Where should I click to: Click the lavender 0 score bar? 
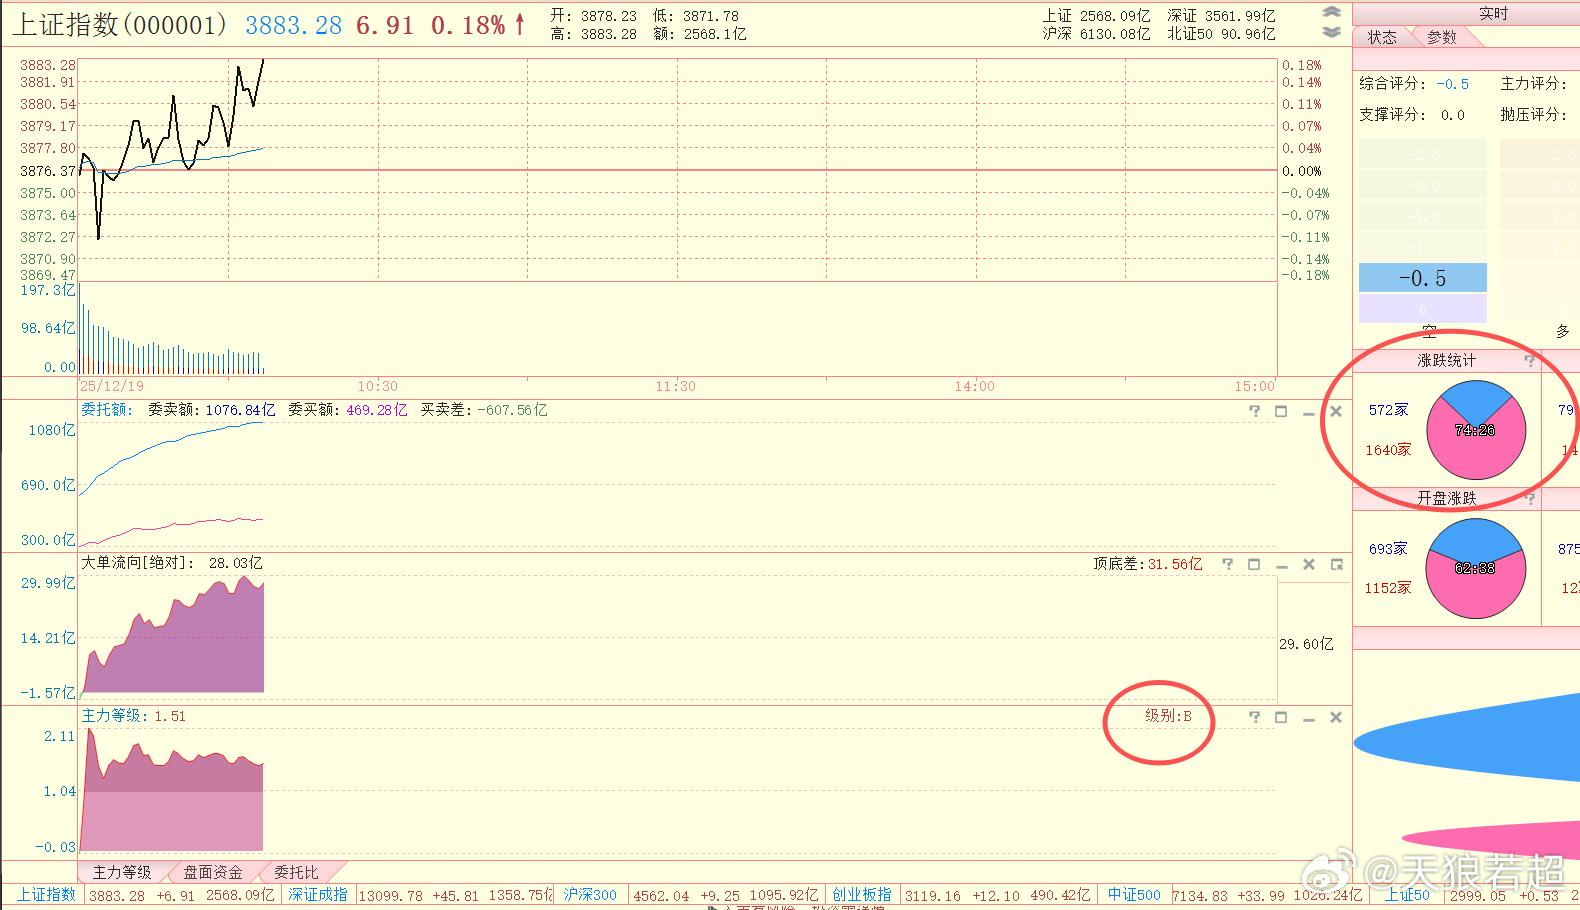[x=1422, y=309]
